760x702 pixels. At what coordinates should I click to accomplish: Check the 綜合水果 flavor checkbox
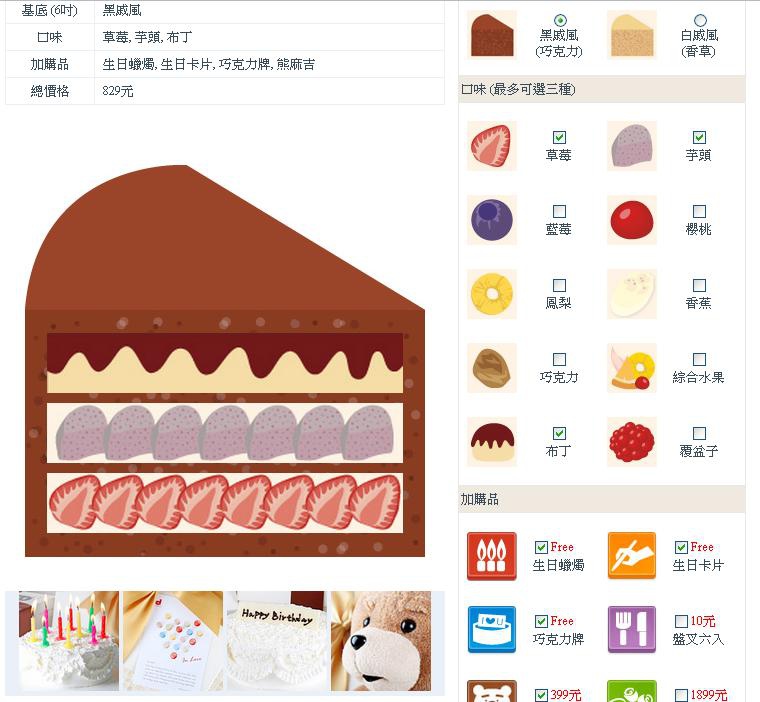click(x=699, y=359)
